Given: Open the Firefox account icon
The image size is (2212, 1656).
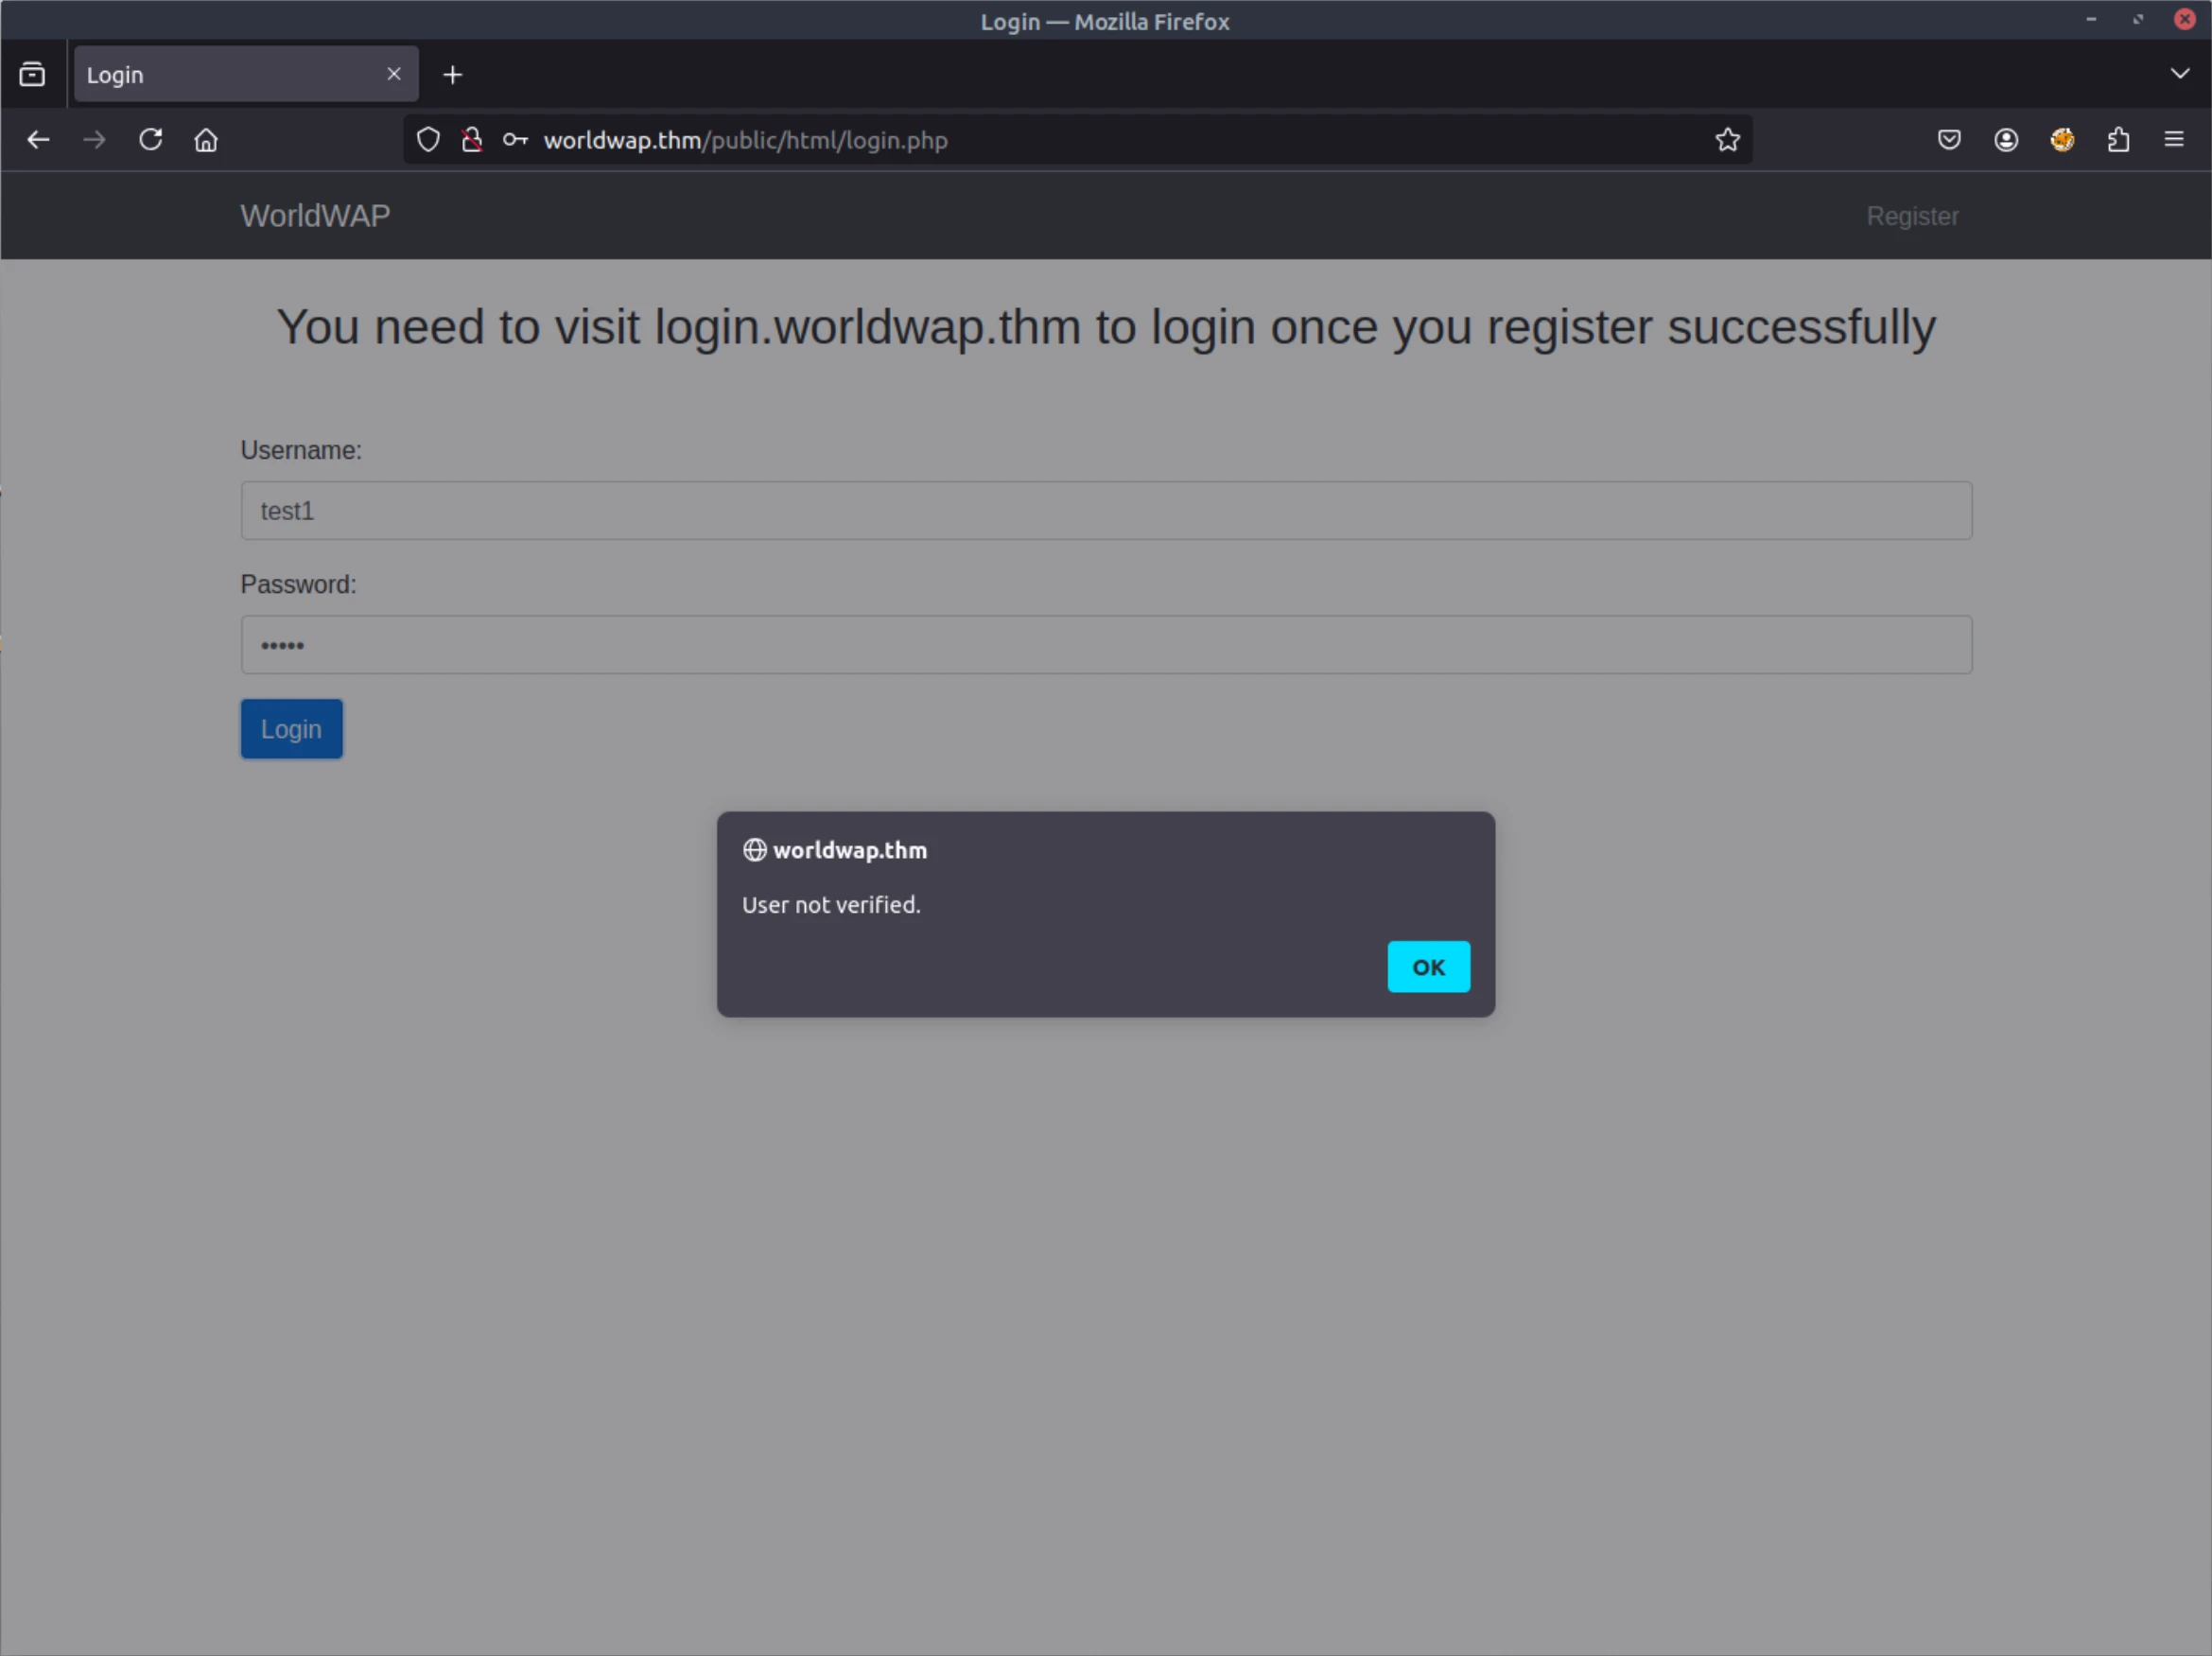Looking at the screenshot, I should click(x=2005, y=140).
